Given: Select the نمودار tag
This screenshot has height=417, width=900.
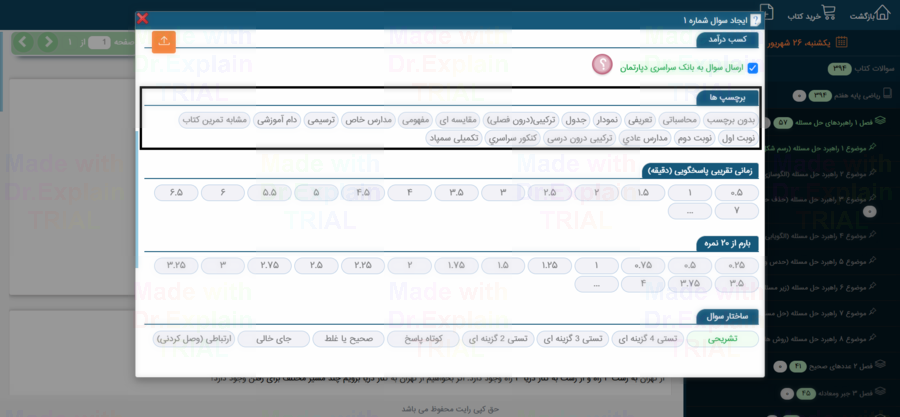Looking at the screenshot, I should tap(606, 120).
